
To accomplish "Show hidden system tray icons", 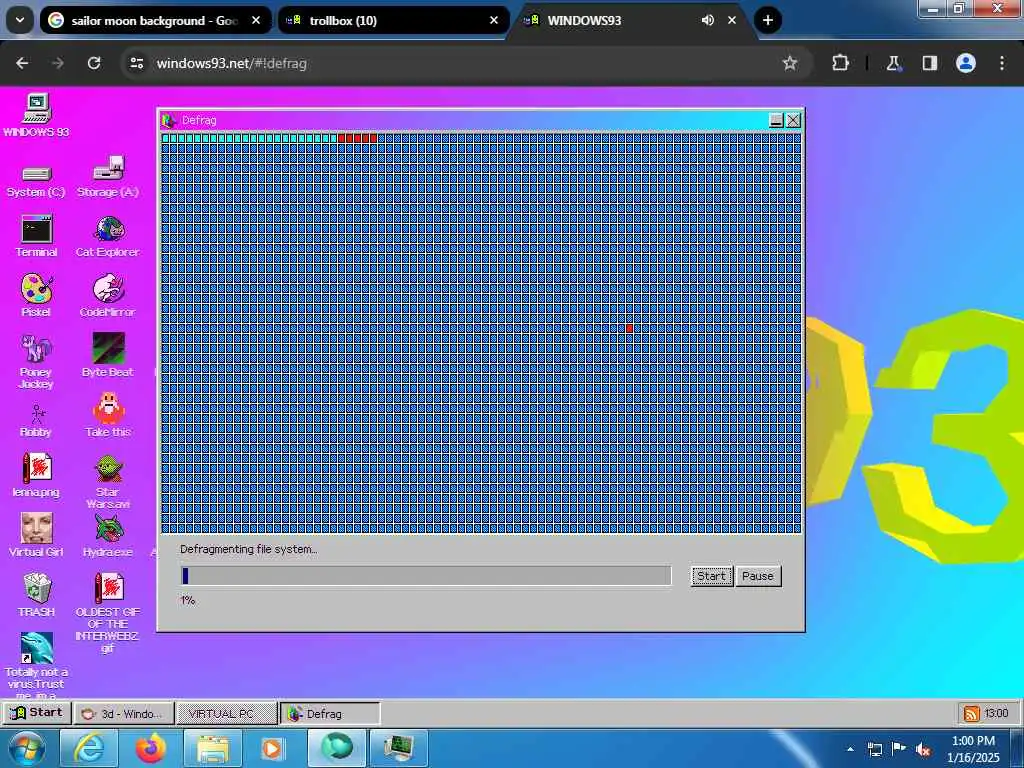I will tap(850, 749).
